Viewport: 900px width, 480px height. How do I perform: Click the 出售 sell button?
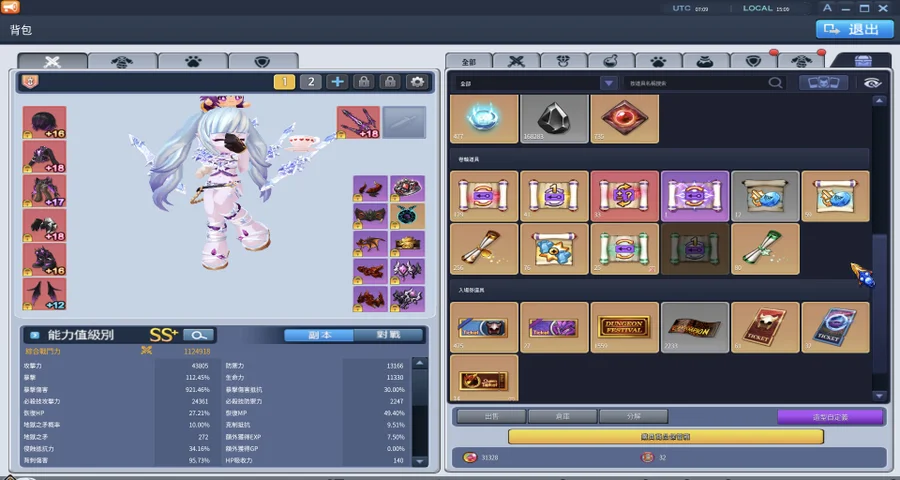point(491,417)
